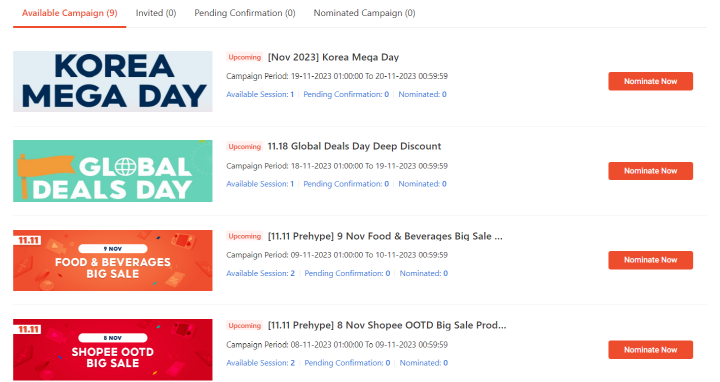Open the Pending Confirmation (0) tab
The width and height of the screenshot is (720, 382).
point(245,13)
